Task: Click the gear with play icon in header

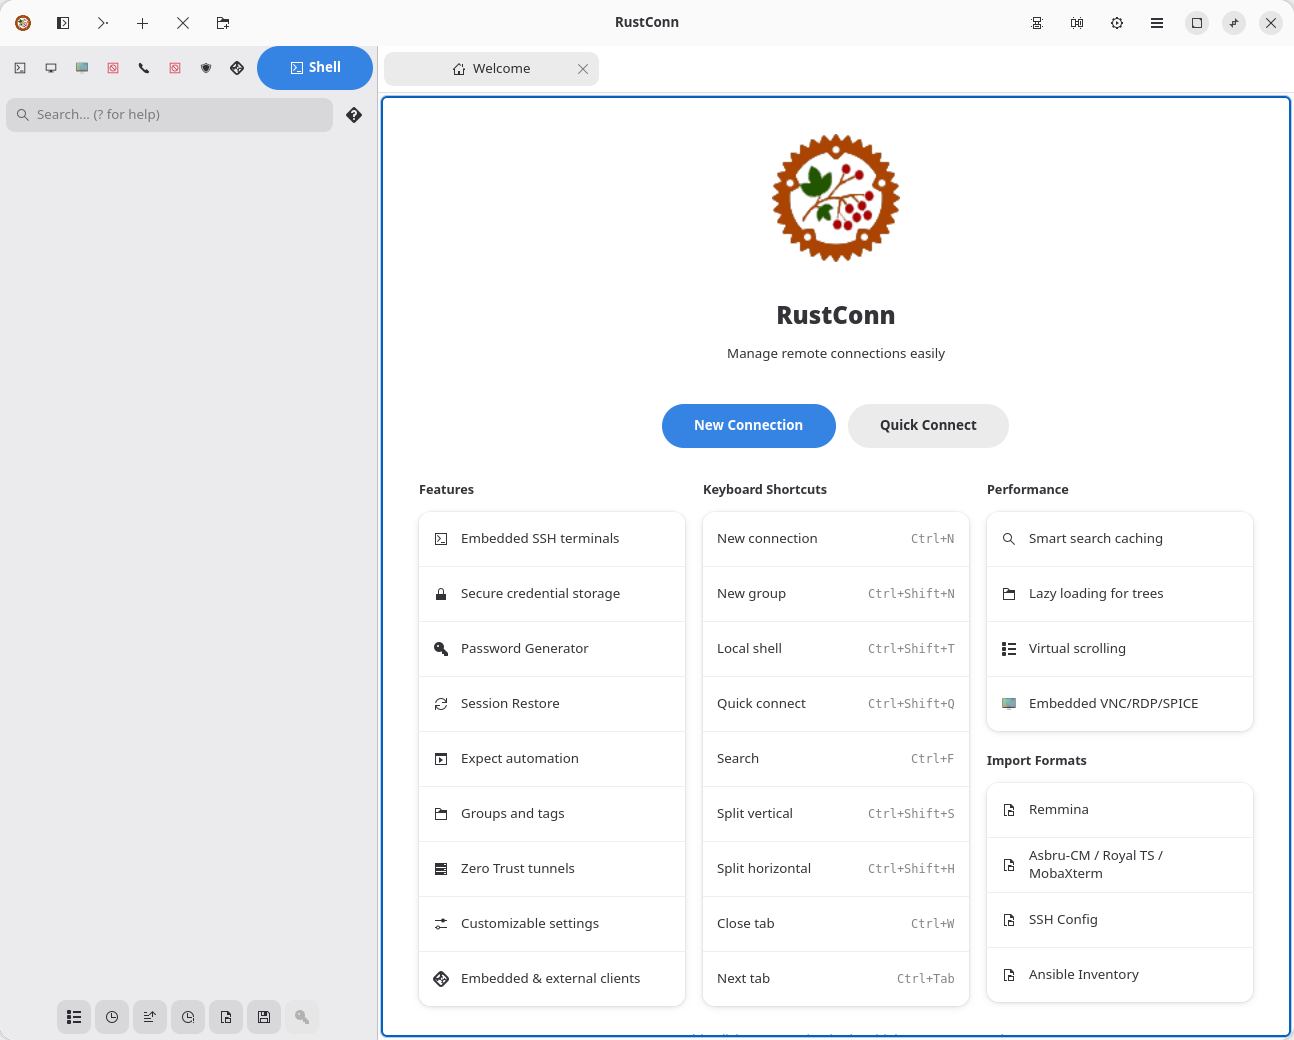Action: point(1117,23)
